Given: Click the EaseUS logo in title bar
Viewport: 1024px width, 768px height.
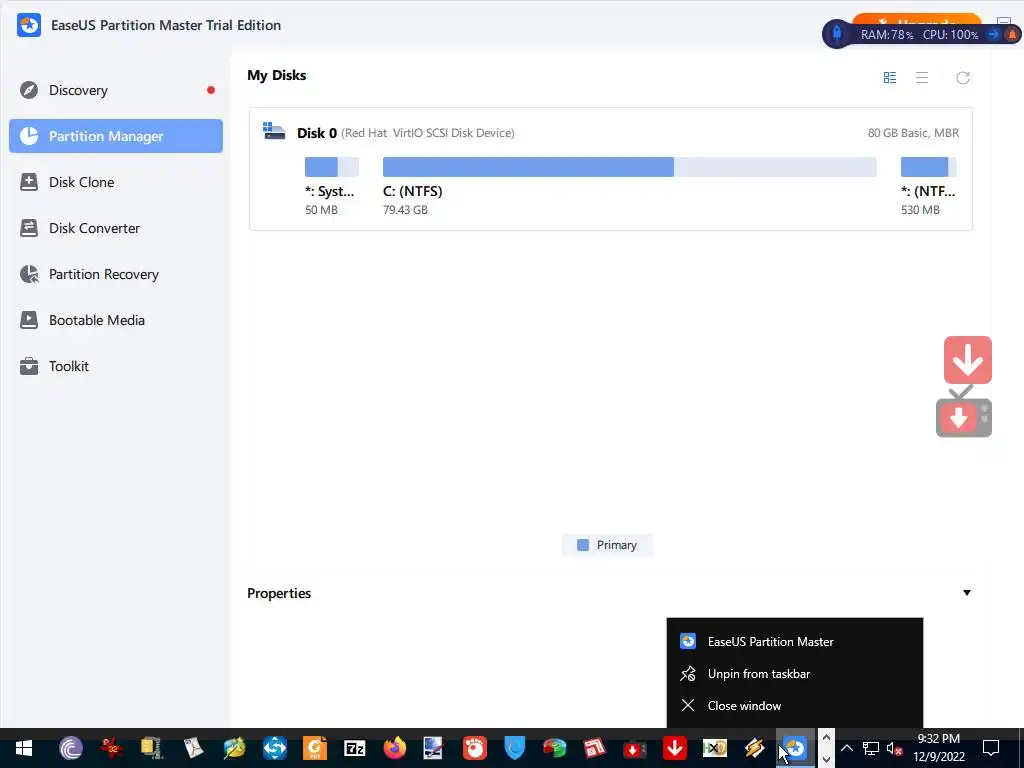Looking at the screenshot, I should pos(29,25).
